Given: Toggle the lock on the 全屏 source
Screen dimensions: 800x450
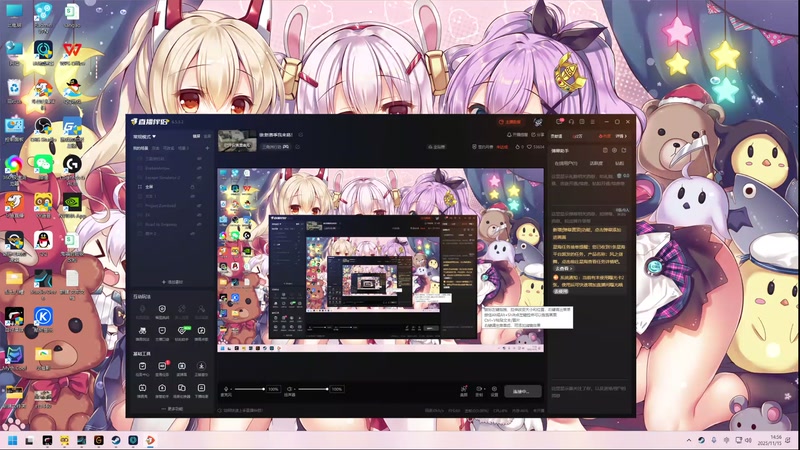Looking at the screenshot, I should 192,187.
